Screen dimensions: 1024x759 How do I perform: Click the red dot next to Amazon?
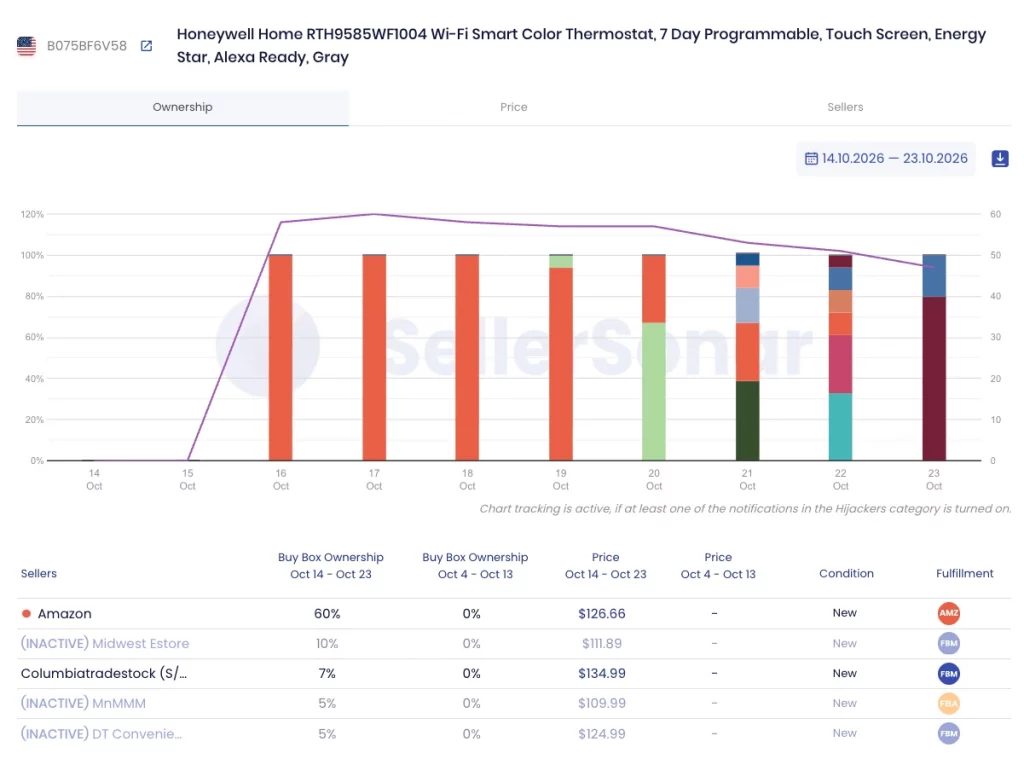(x=26, y=613)
